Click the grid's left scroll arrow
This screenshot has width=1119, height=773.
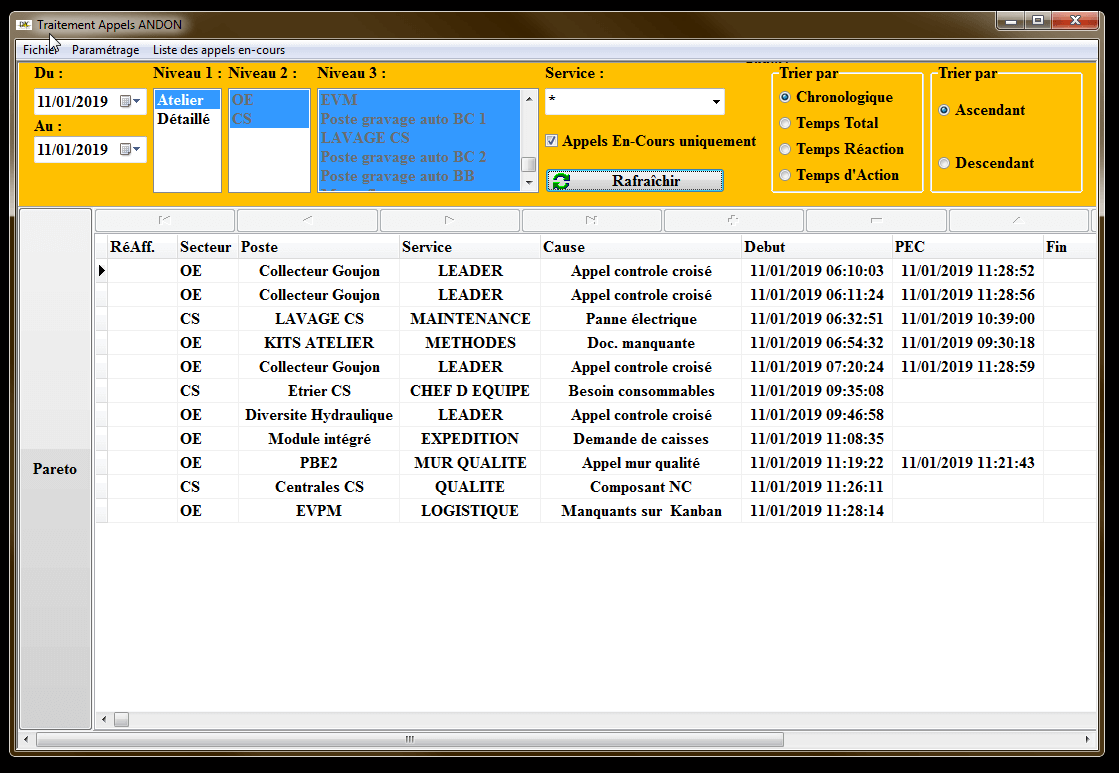[104, 719]
